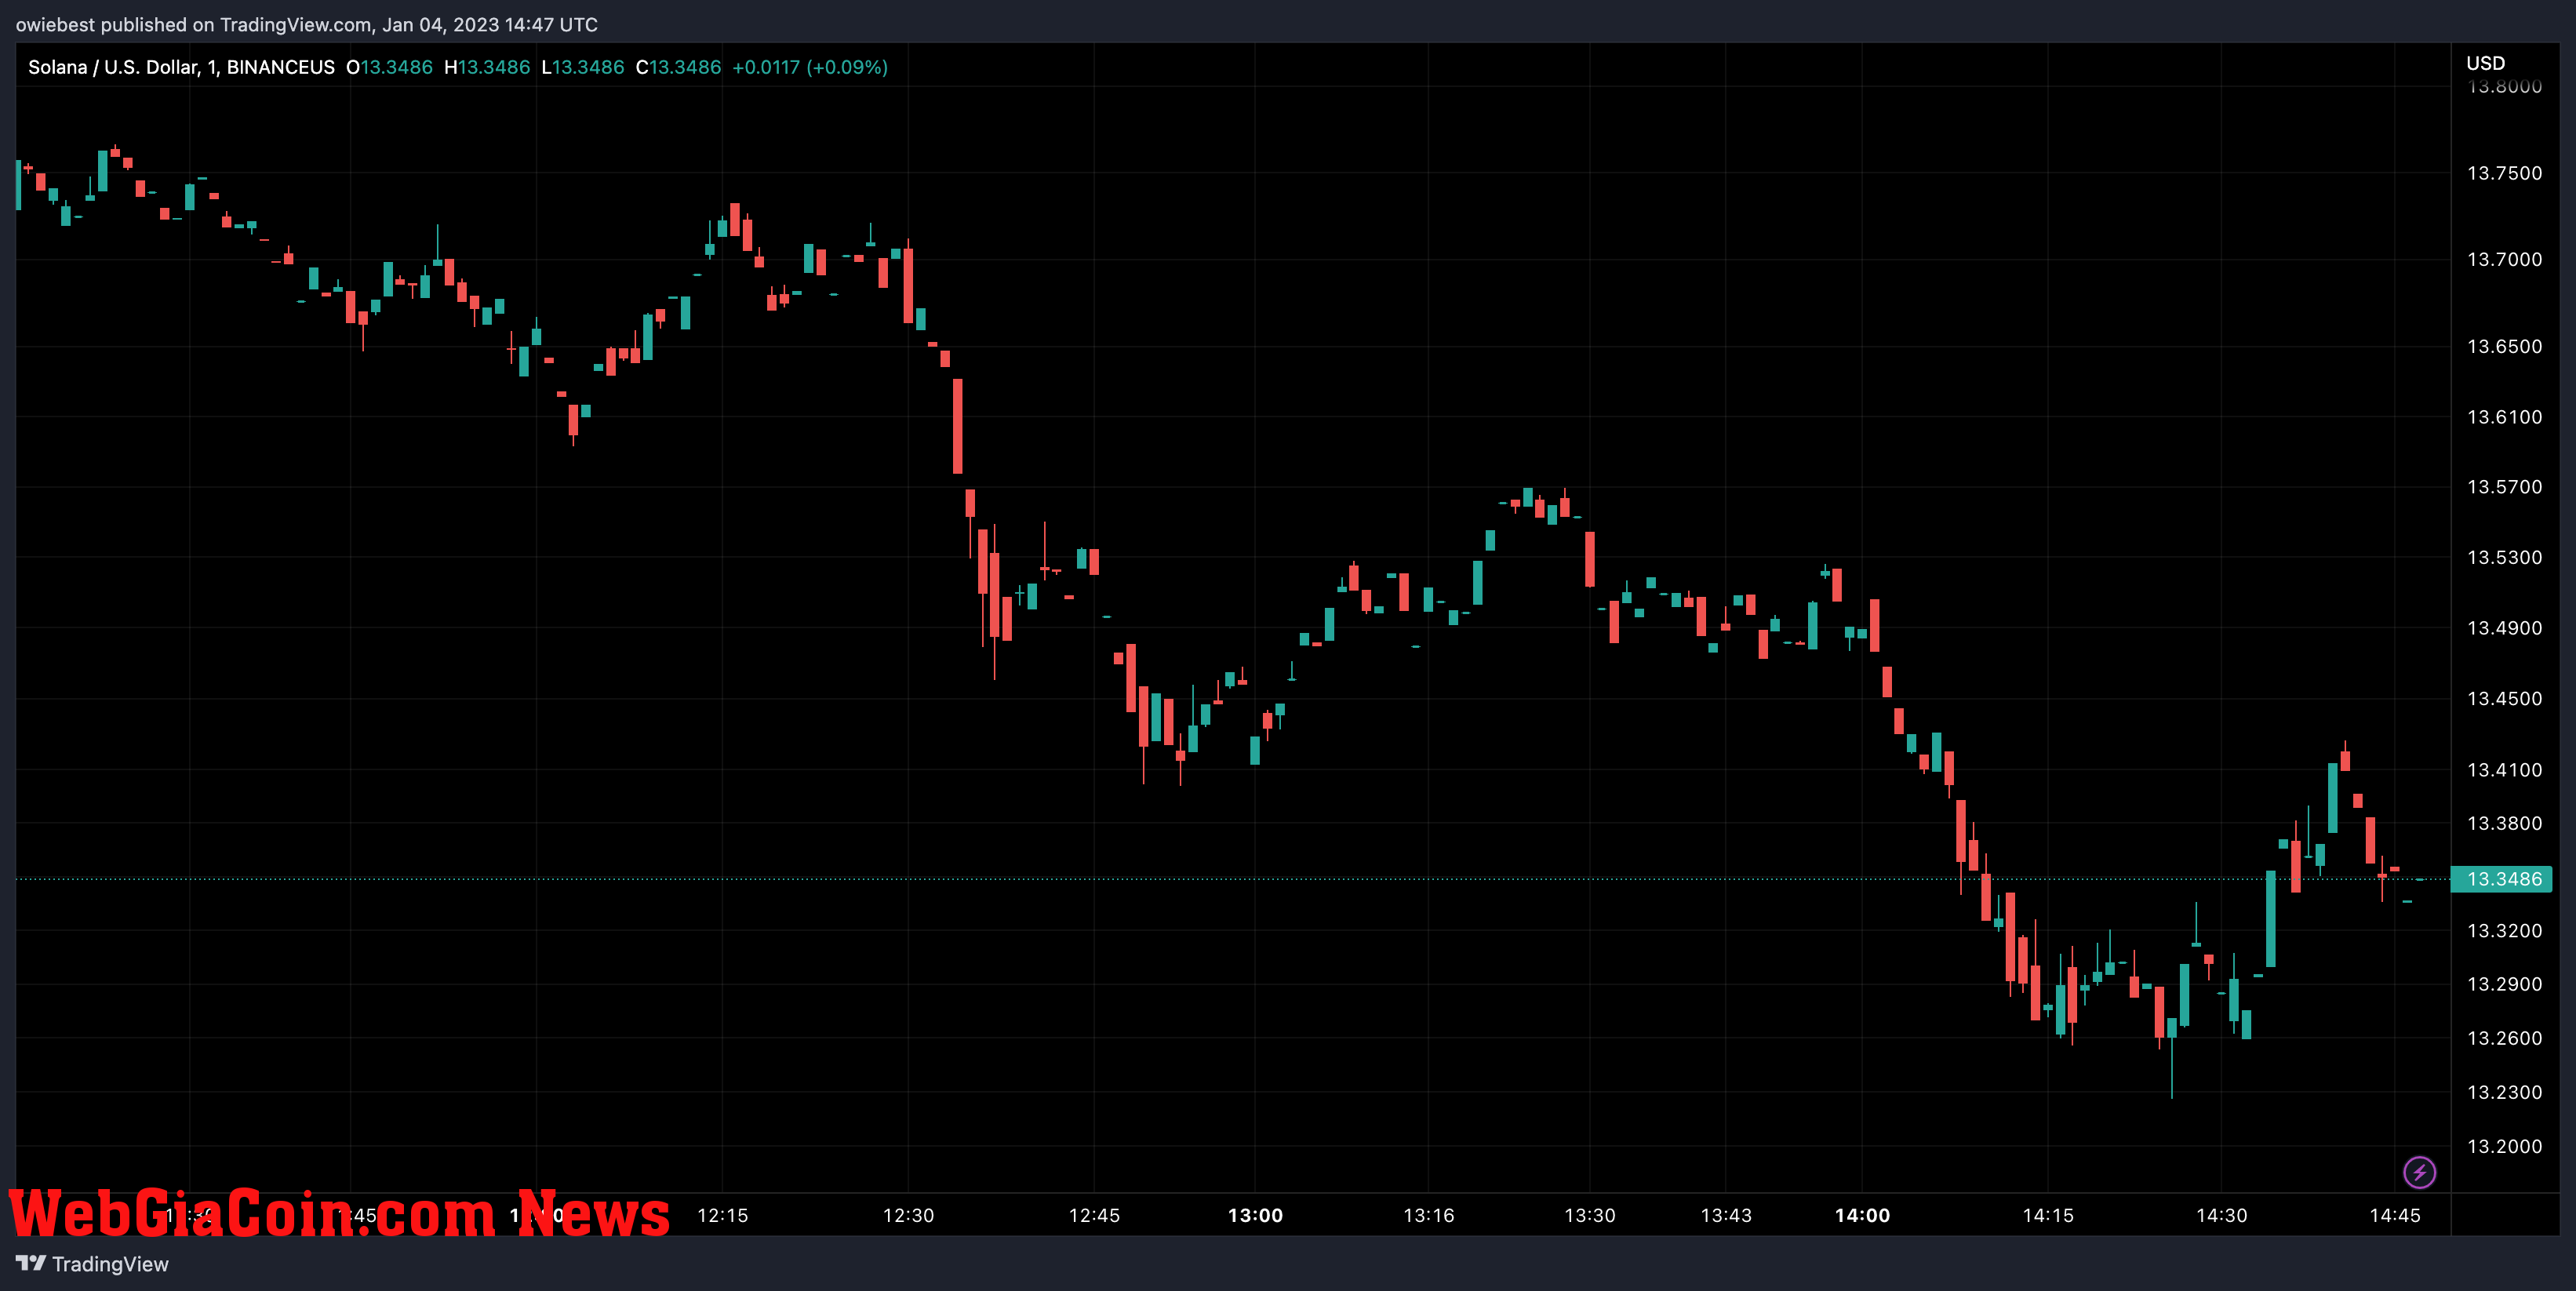Click the 13.6500 price axis label
This screenshot has height=1291, width=2576.
2504,346
